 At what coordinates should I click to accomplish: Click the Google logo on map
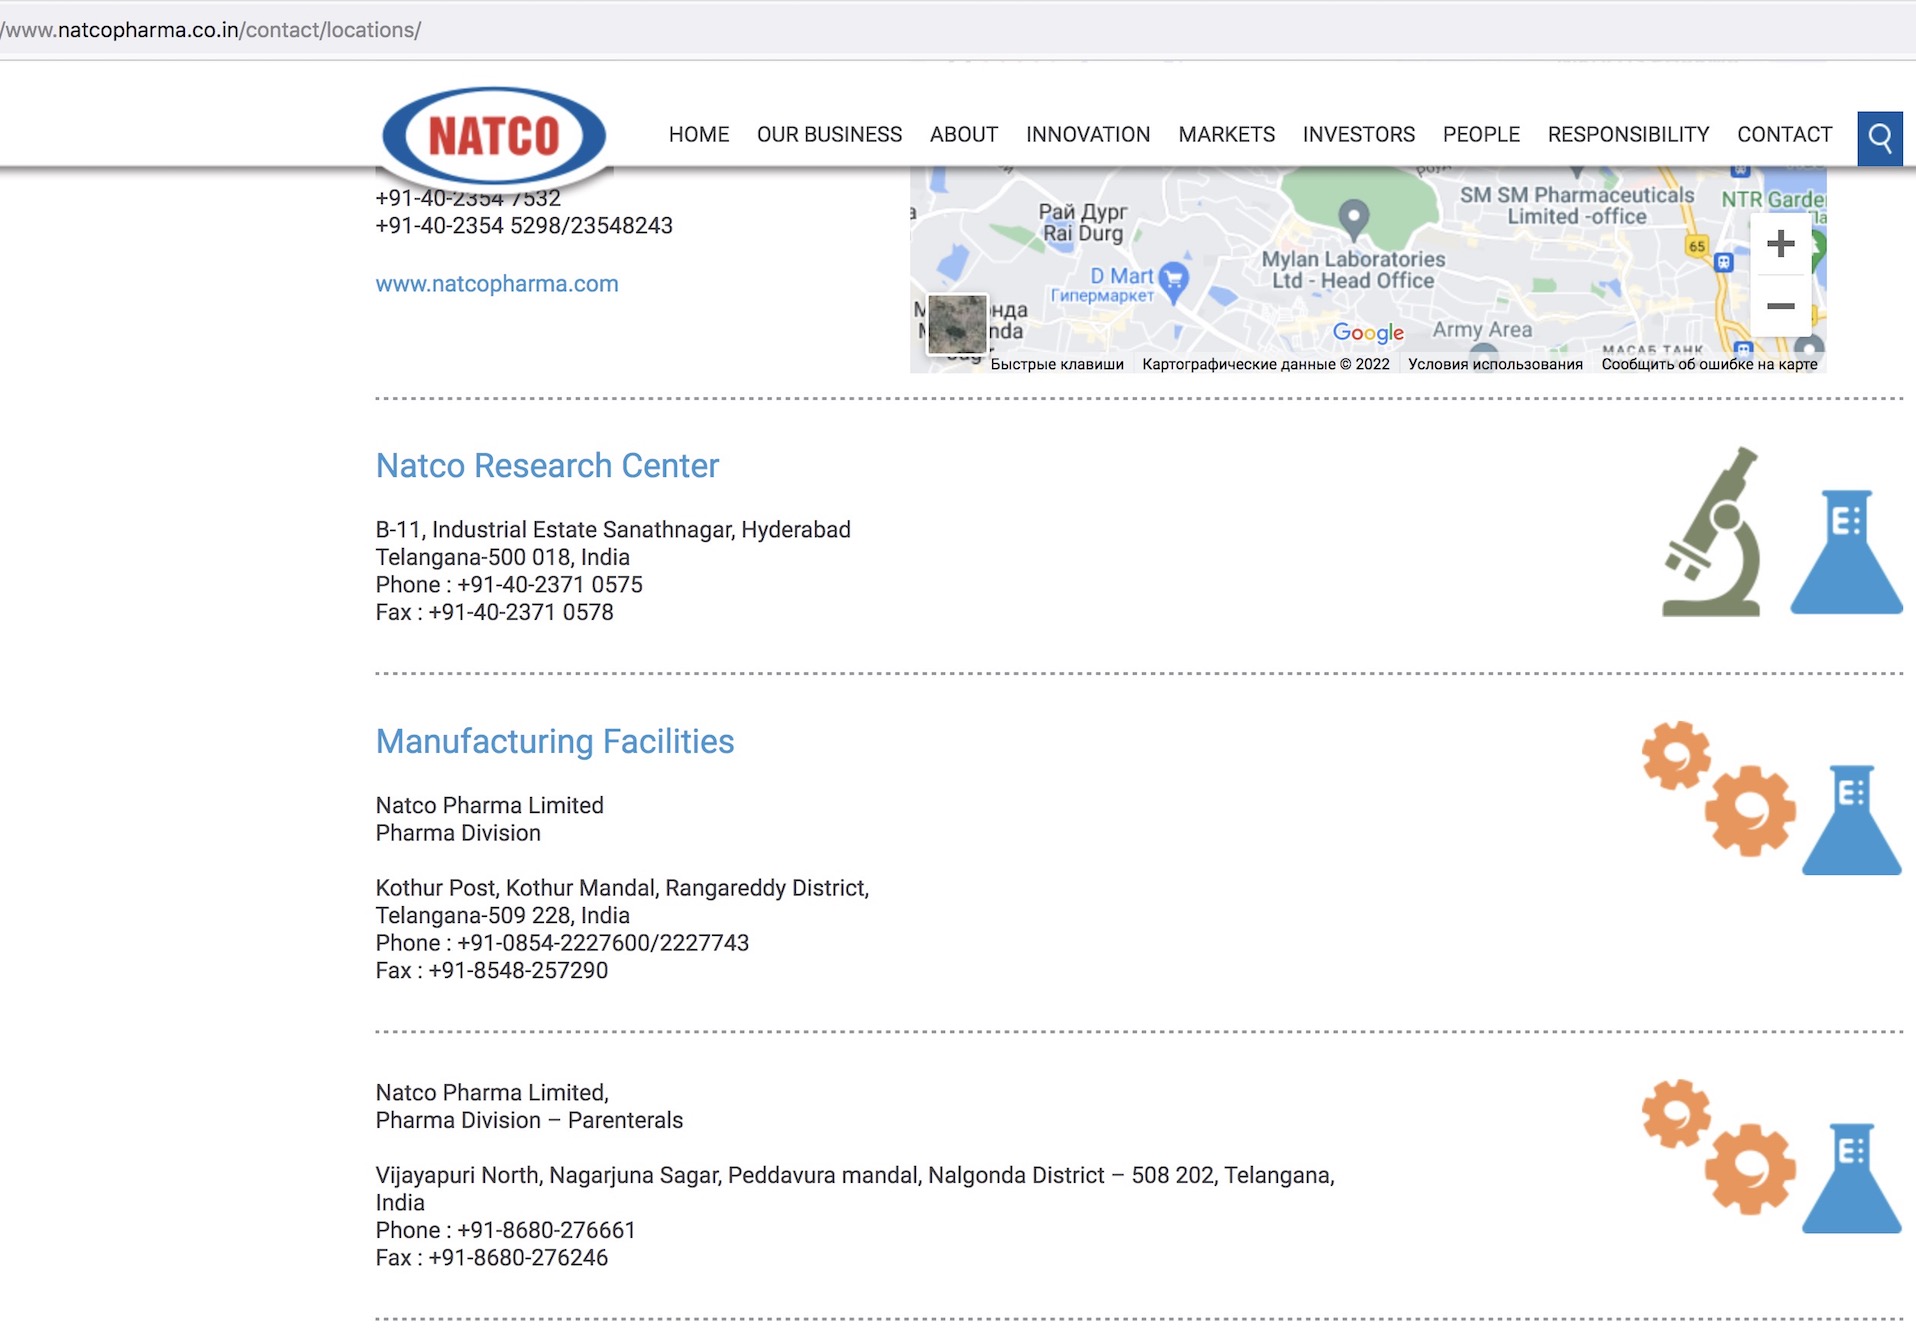(1368, 333)
